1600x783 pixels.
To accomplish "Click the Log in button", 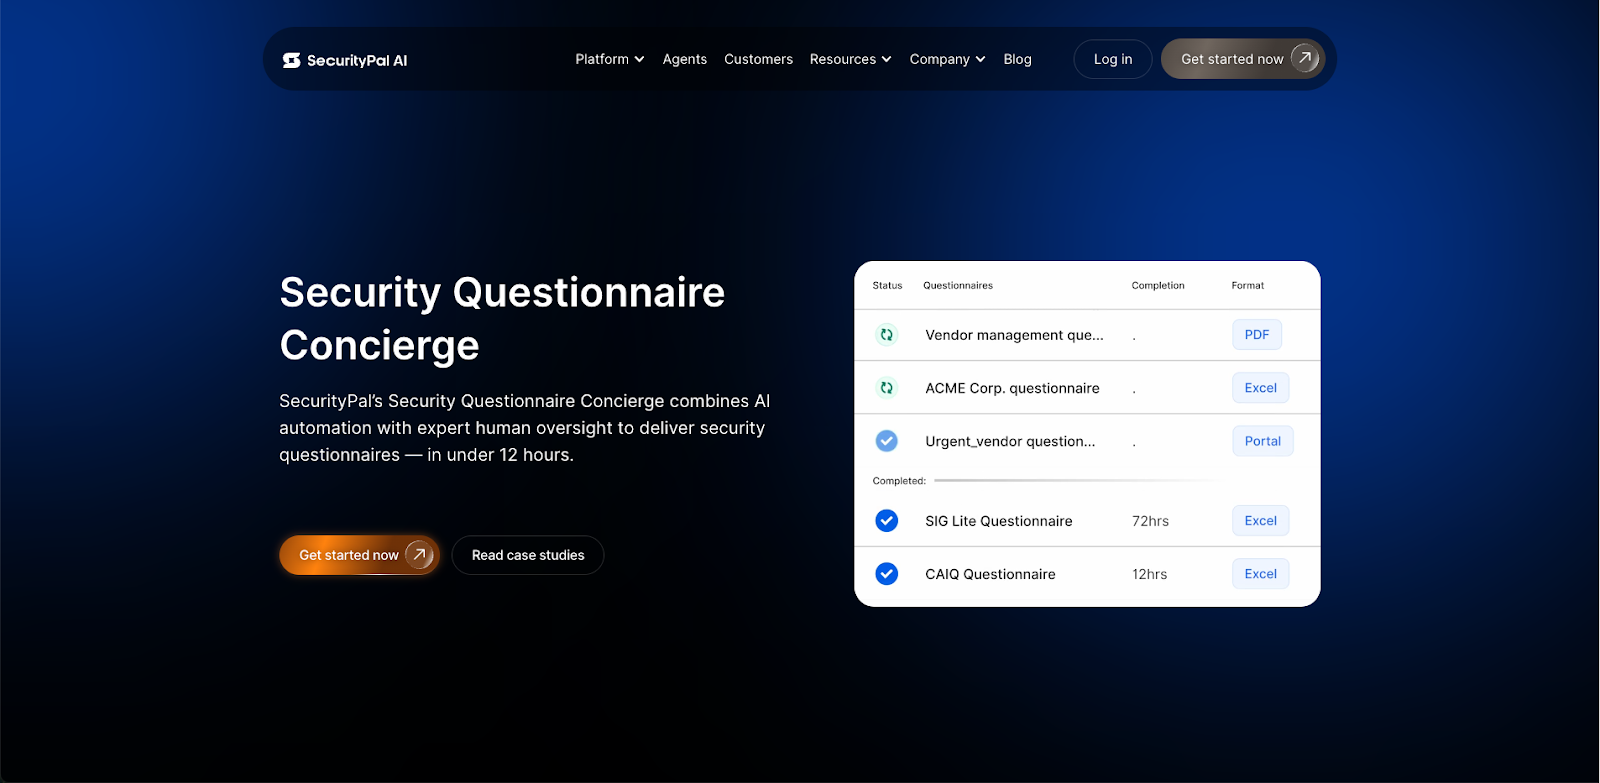I will [1113, 59].
